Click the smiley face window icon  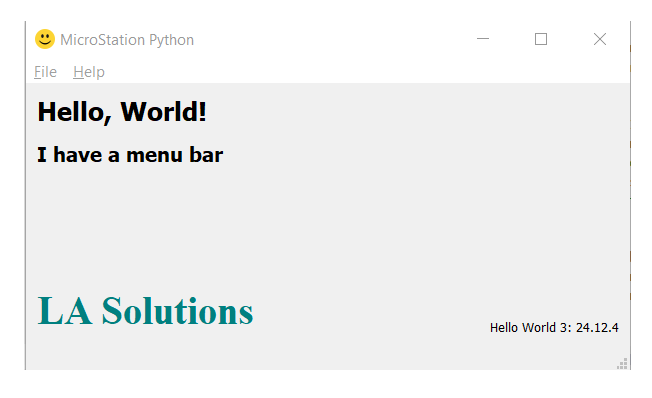(x=45, y=39)
